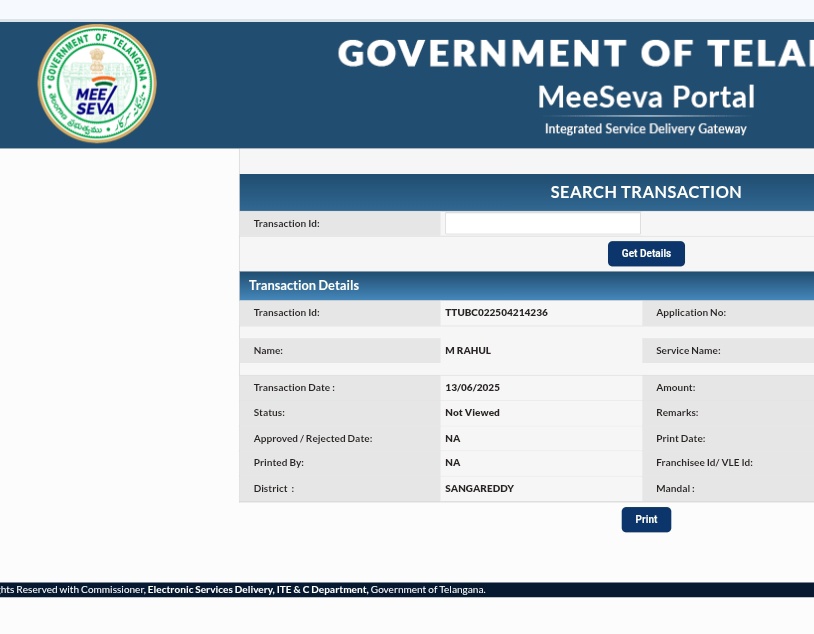Screen dimensions: 814x634
Task: Click the Franchisee Id/ VLE Id: label
Action: point(704,462)
